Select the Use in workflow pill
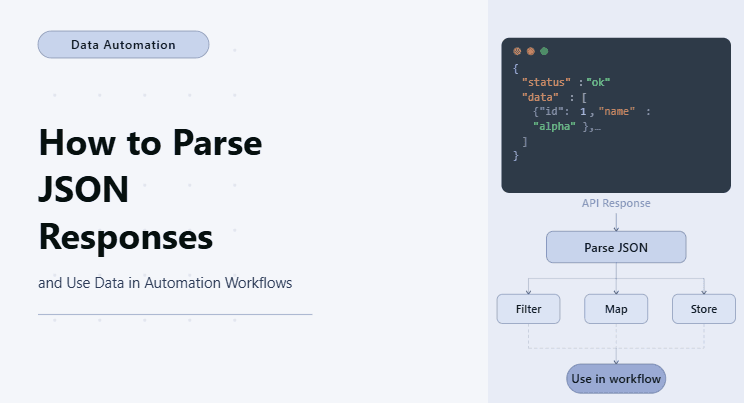 click(616, 379)
